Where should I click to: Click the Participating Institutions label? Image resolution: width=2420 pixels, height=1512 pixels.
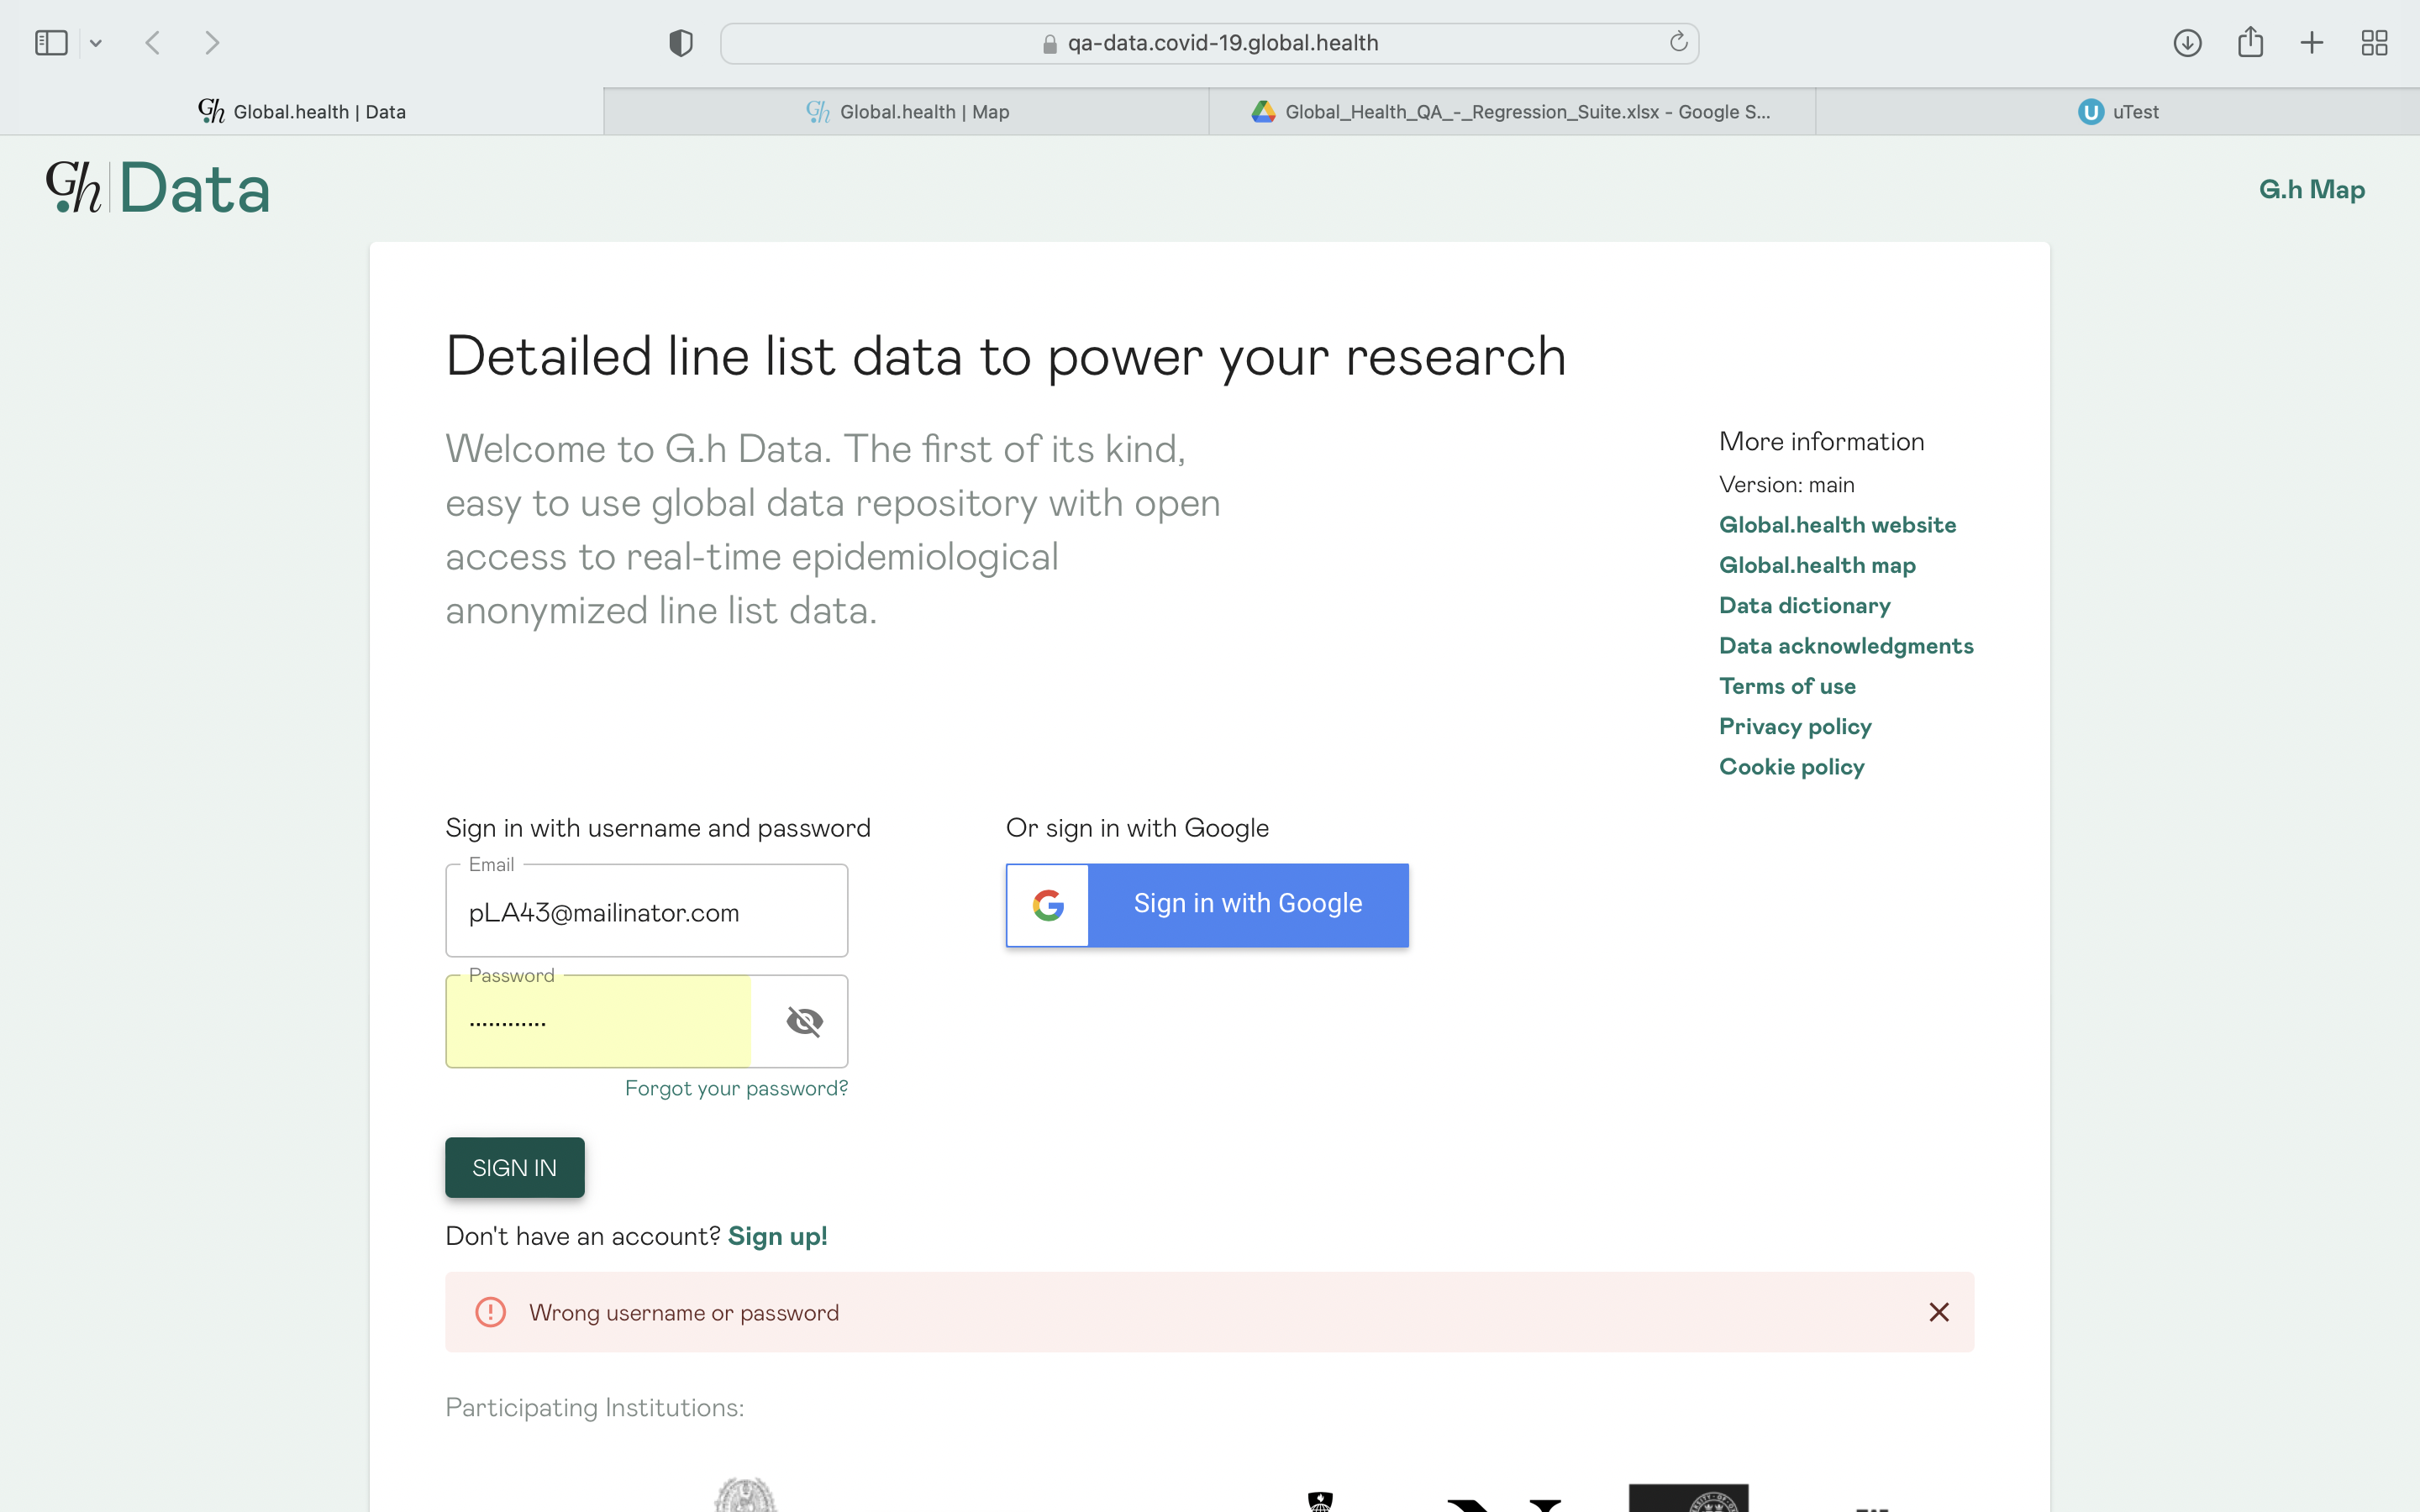pyautogui.click(x=594, y=1408)
